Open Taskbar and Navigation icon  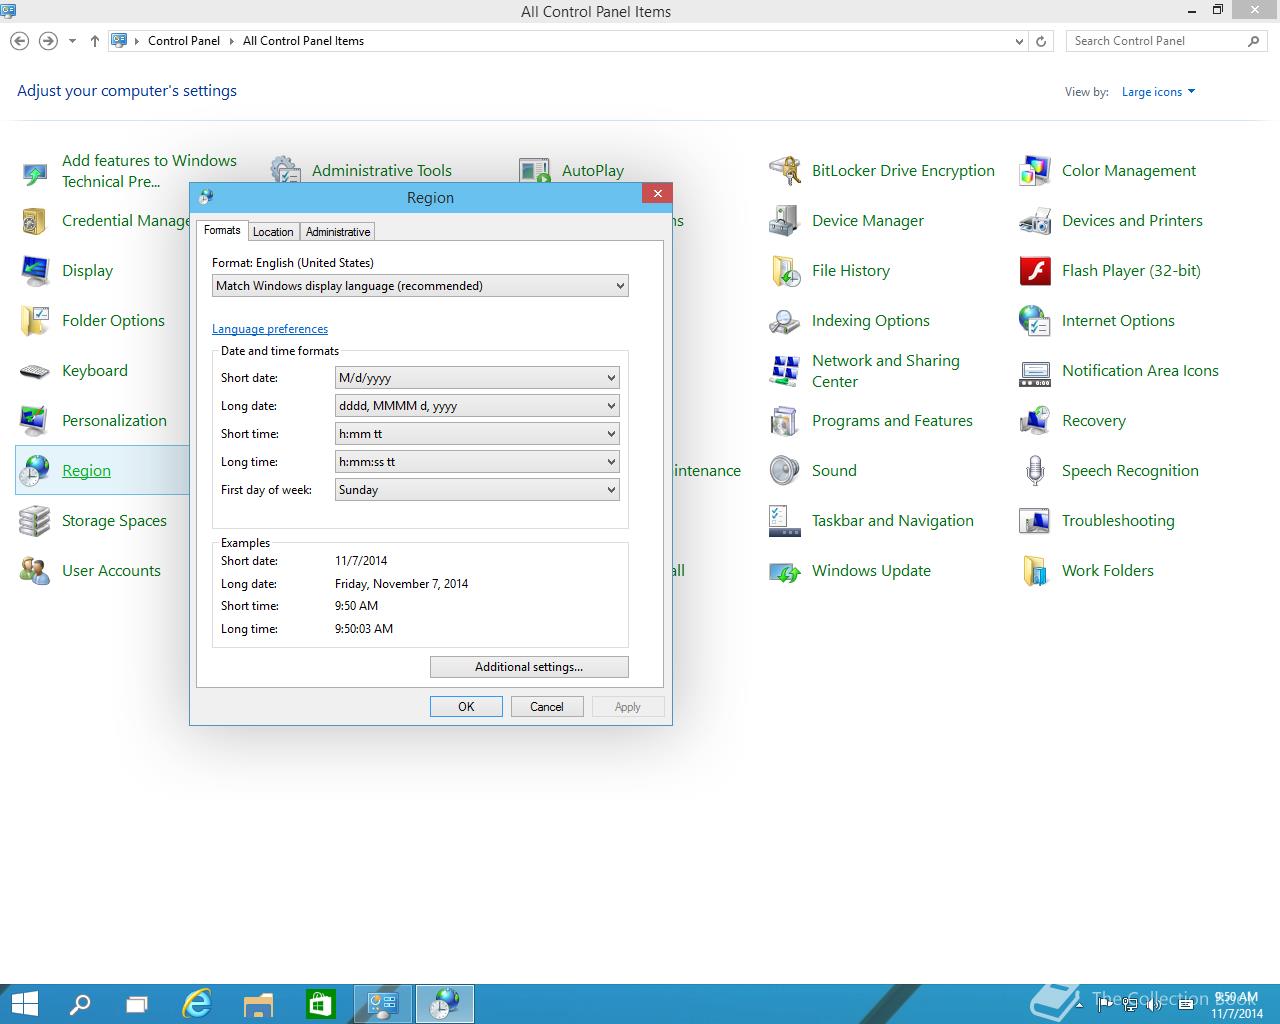click(x=785, y=521)
